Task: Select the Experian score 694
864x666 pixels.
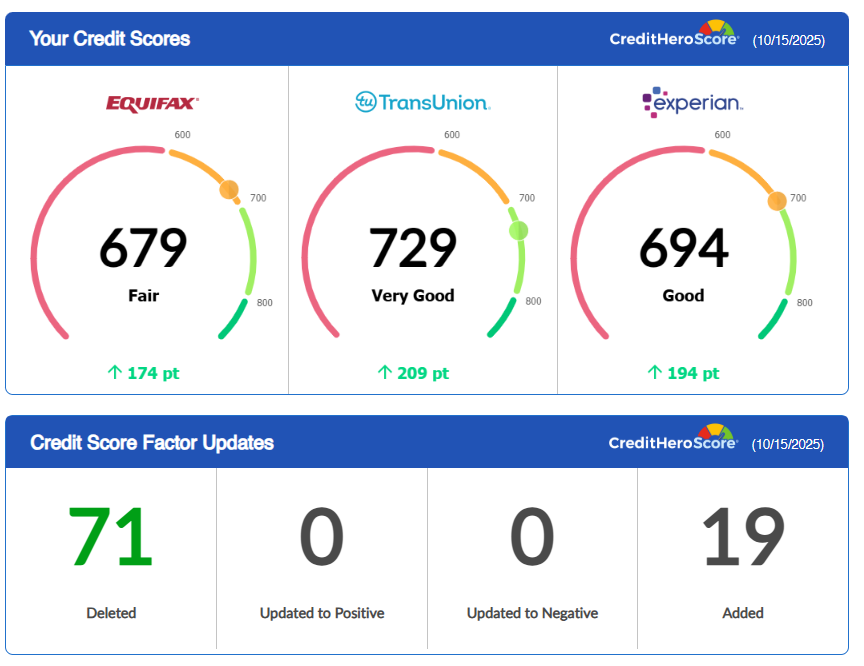Action: [x=683, y=248]
